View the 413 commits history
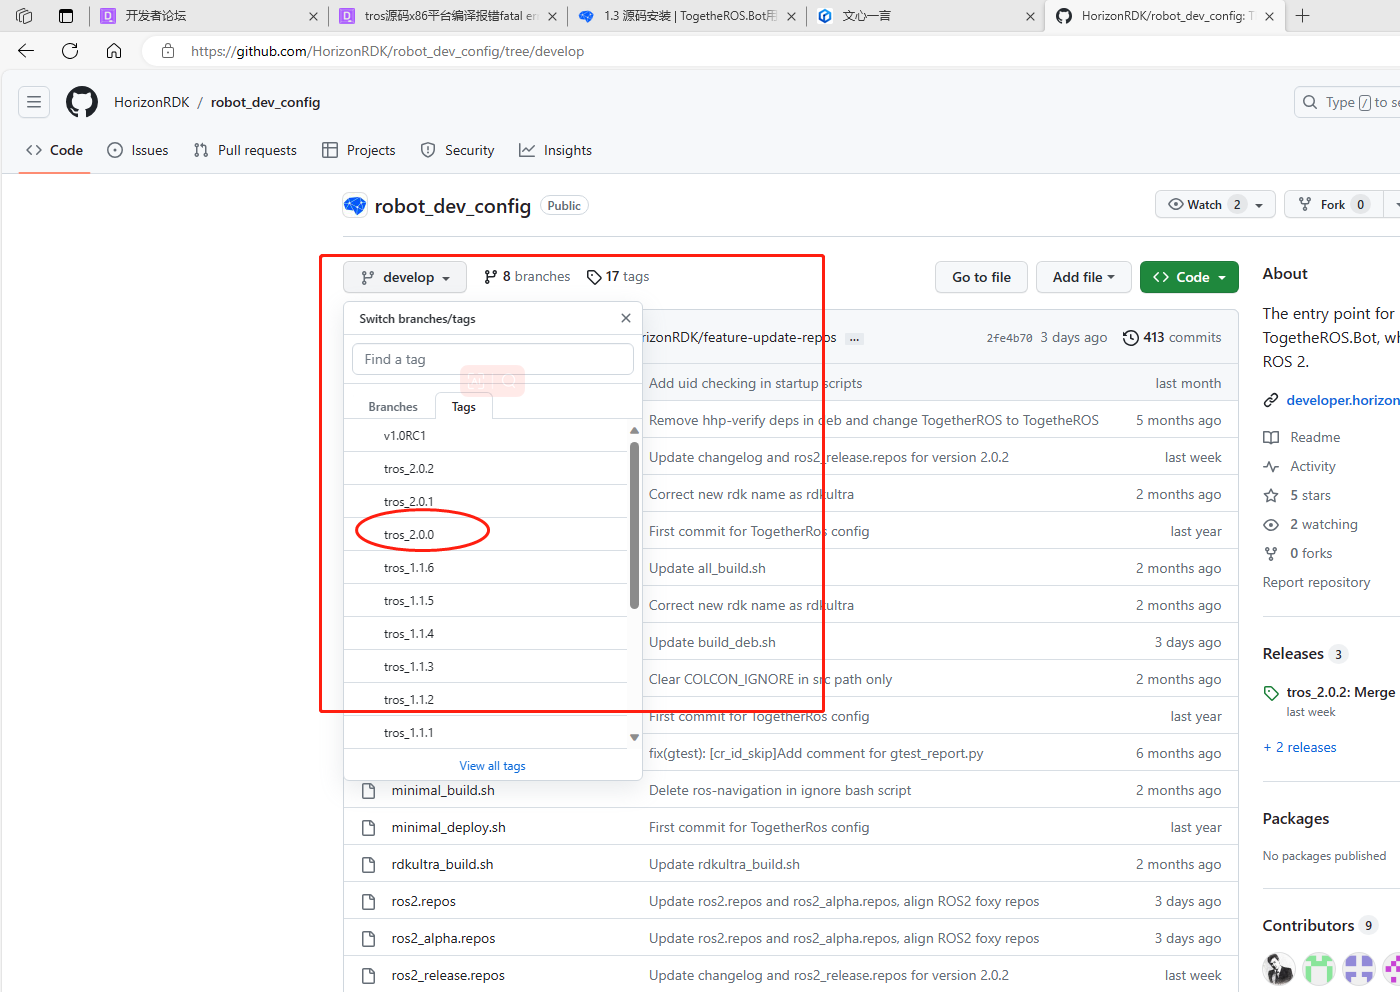The width and height of the screenshot is (1400, 992). tap(1172, 338)
